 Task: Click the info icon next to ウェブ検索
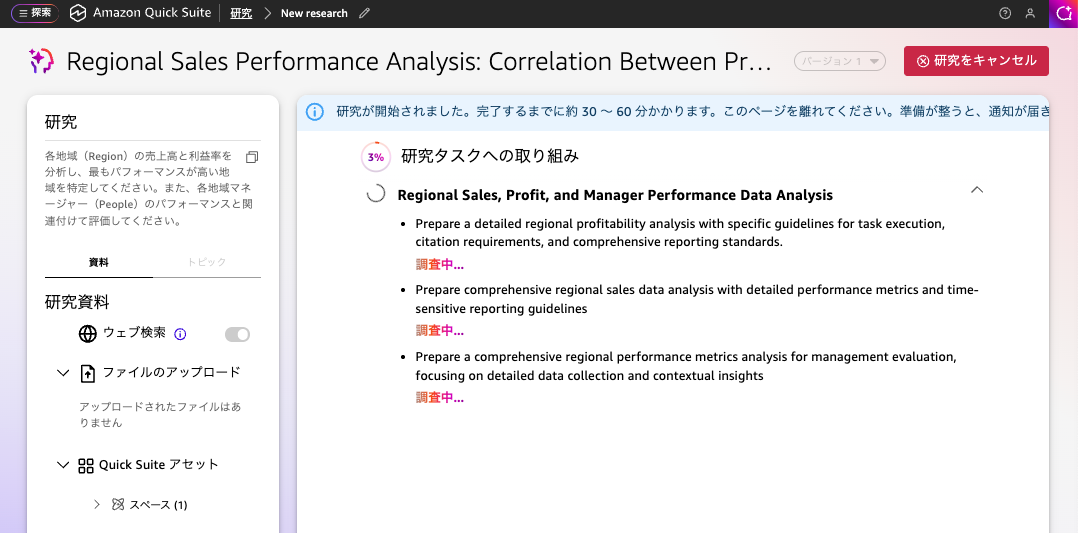point(181,334)
